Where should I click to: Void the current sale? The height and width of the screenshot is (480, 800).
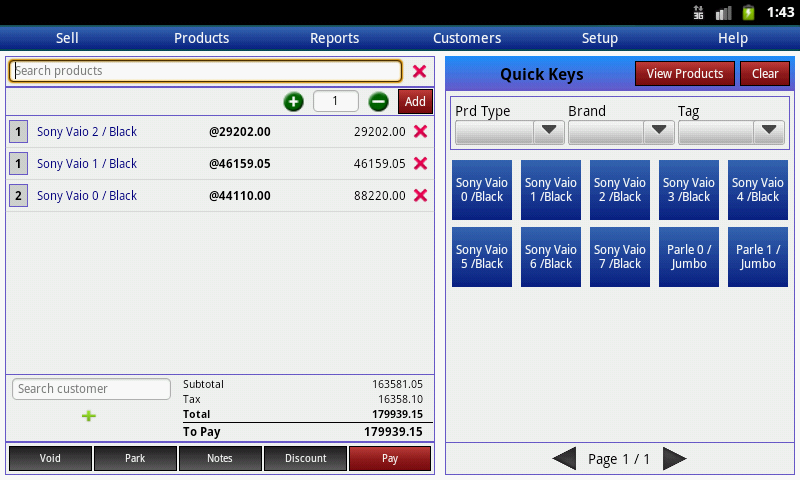51,458
